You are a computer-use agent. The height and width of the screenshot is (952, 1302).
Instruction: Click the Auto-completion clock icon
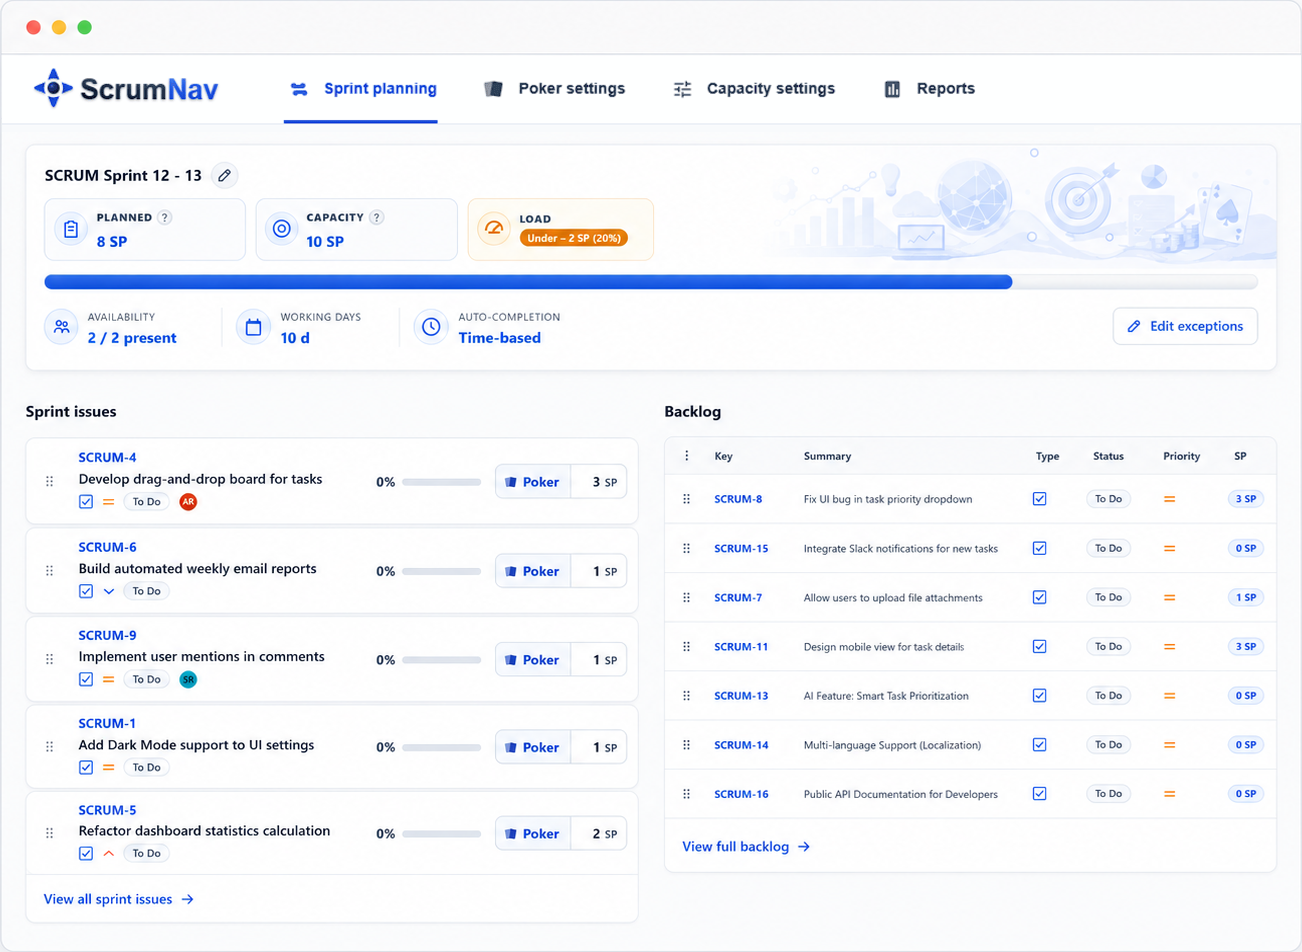click(x=431, y=327)
